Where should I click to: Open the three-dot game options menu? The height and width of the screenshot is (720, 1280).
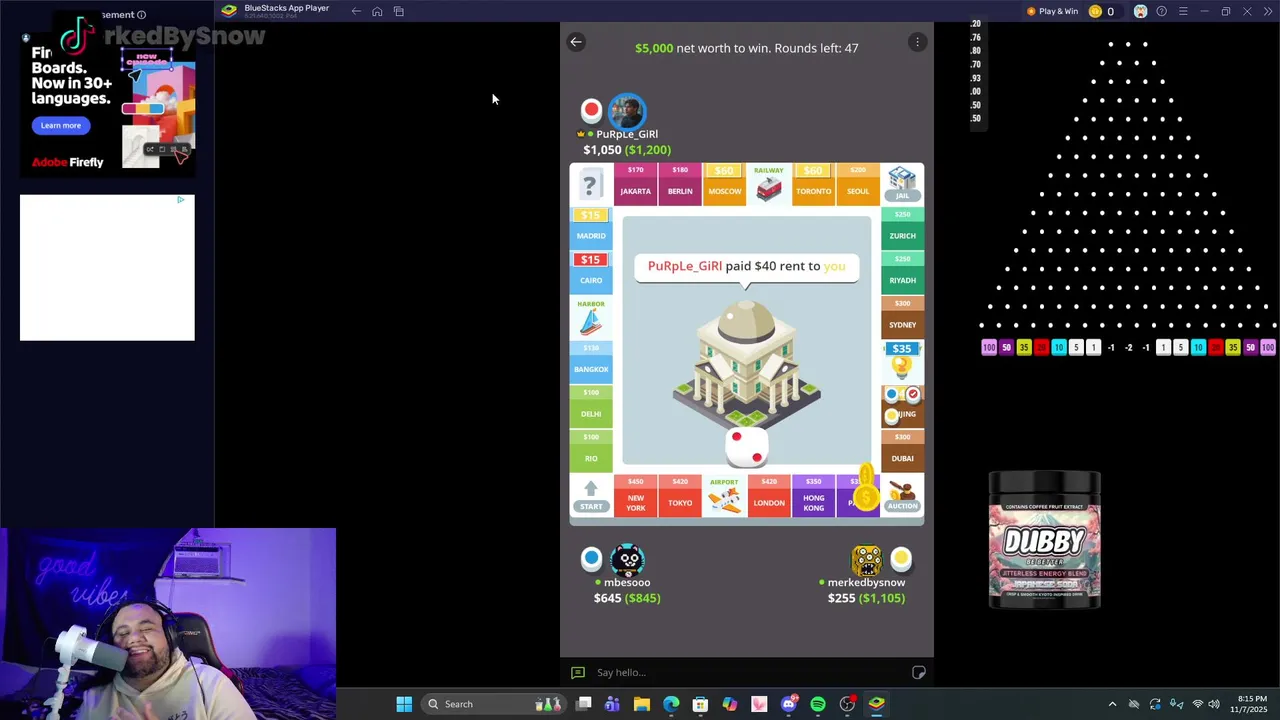coord(917,42)
